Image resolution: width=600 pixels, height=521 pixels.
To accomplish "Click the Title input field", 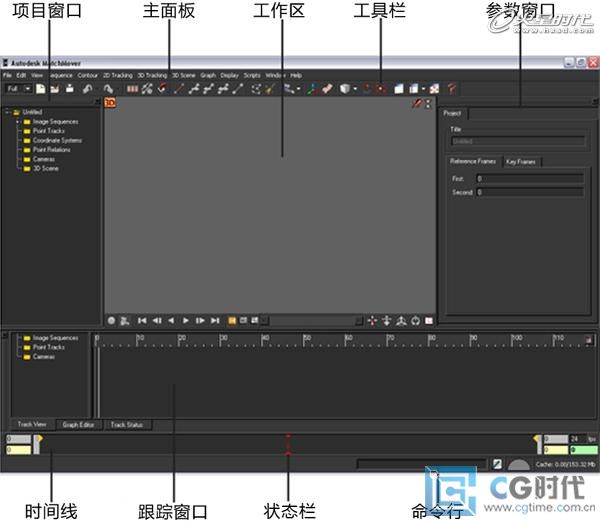I will click(518, 141).
